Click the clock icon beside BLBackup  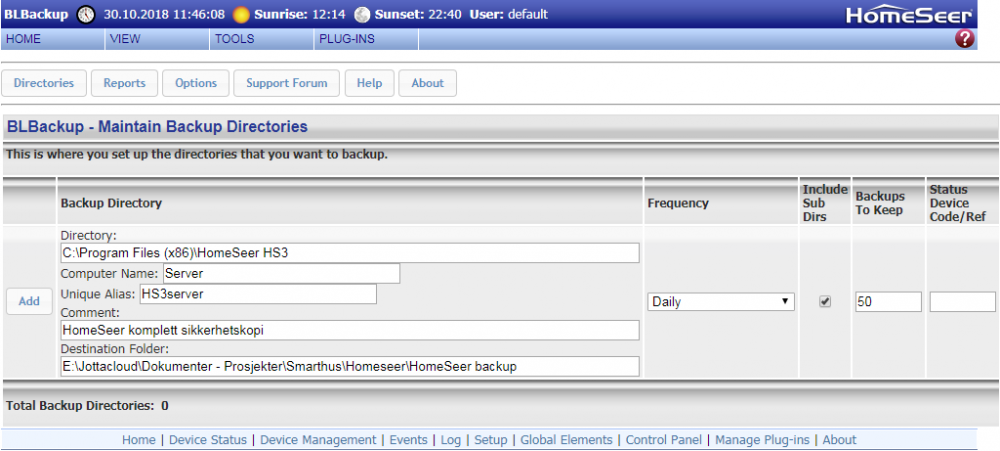(86, 15)
